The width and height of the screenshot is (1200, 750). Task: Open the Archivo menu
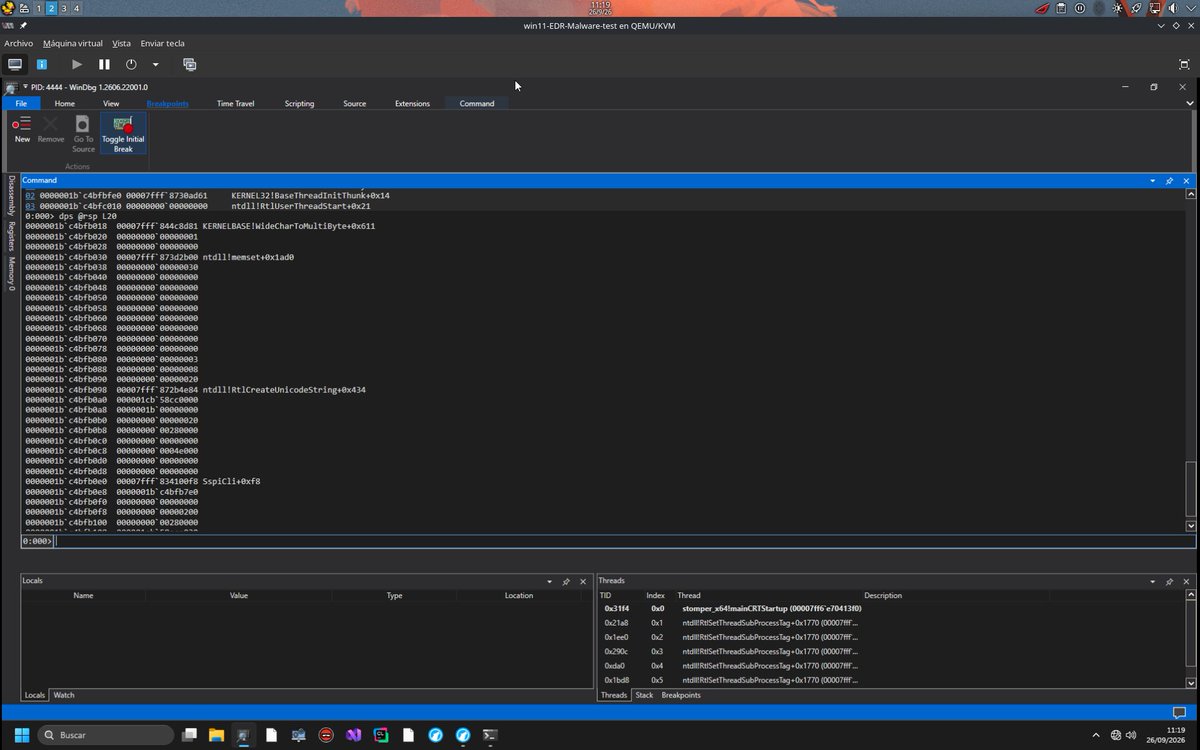18,43
